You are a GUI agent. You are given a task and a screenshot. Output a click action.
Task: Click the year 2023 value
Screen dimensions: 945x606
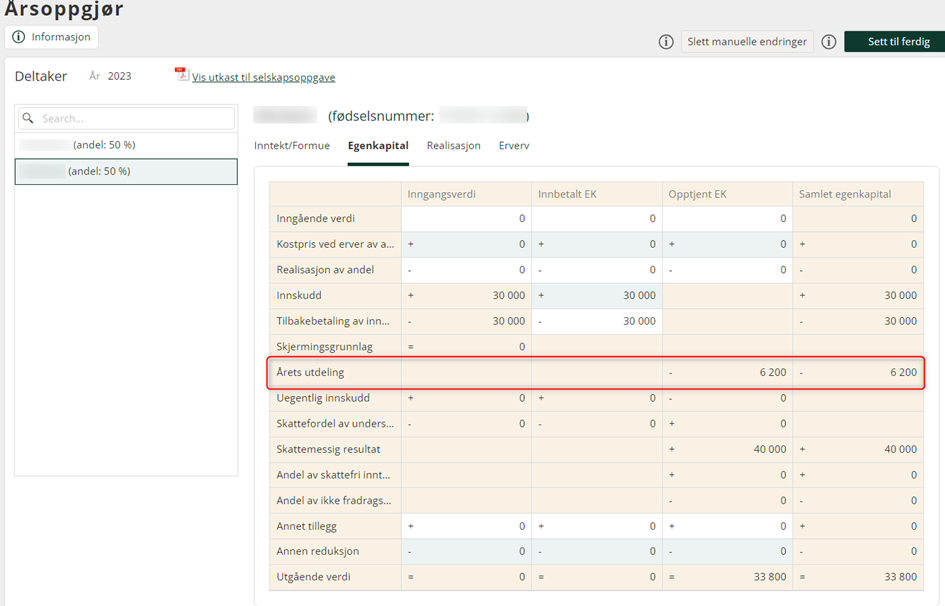click(x=119, y=76)
